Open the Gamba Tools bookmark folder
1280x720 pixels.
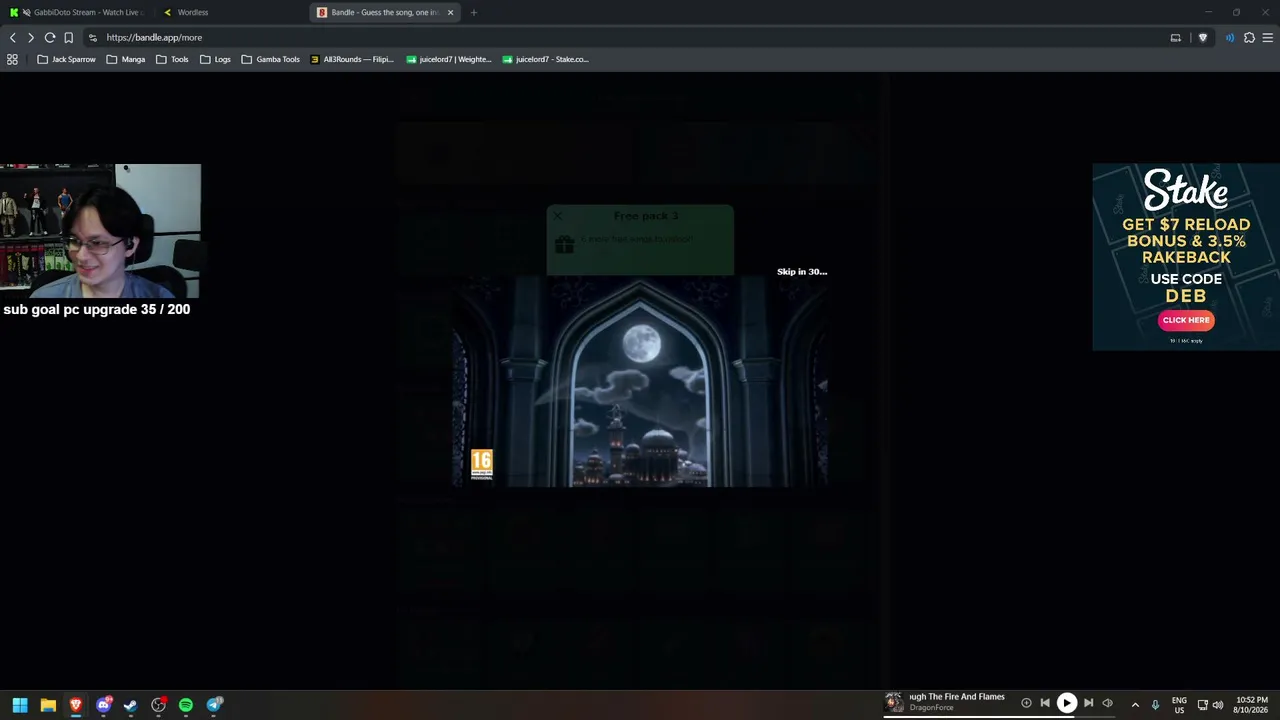pos(271,60)
